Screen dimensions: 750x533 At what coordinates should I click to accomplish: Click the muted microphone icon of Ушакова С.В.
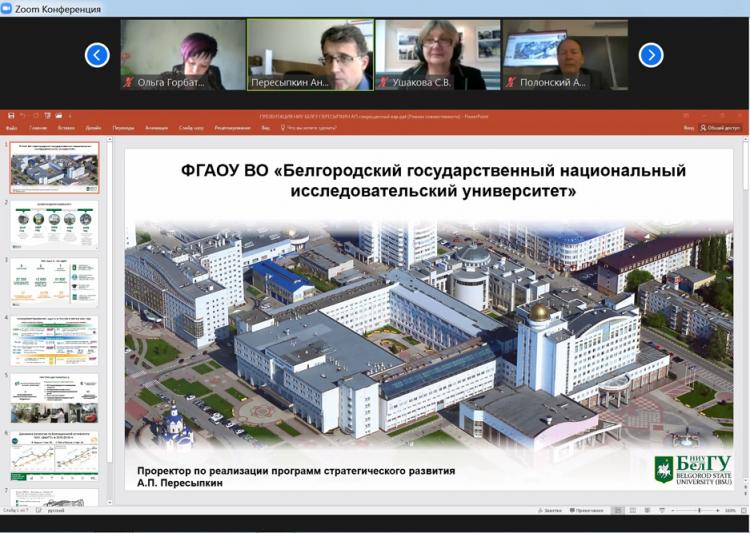pos(383,83)
